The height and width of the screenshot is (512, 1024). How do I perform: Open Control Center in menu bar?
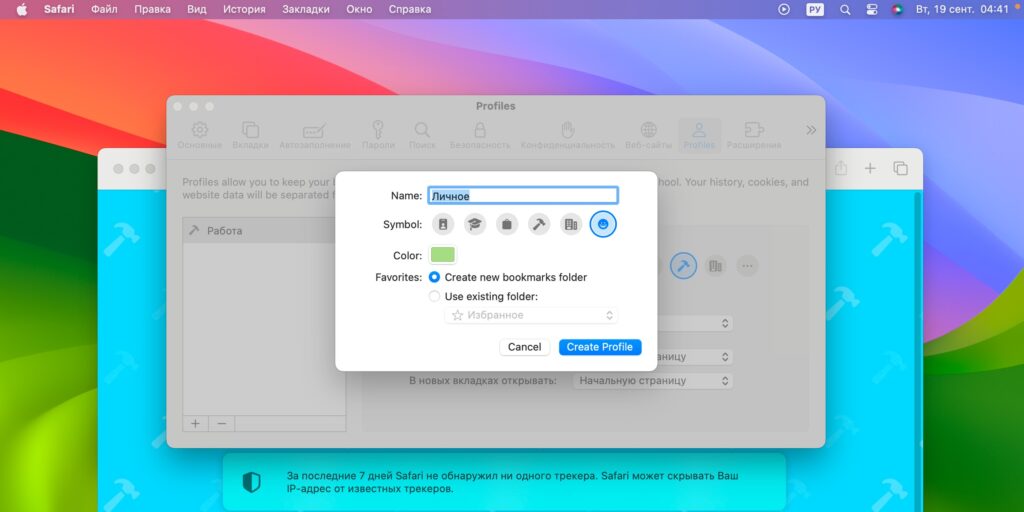click(871, 9)
